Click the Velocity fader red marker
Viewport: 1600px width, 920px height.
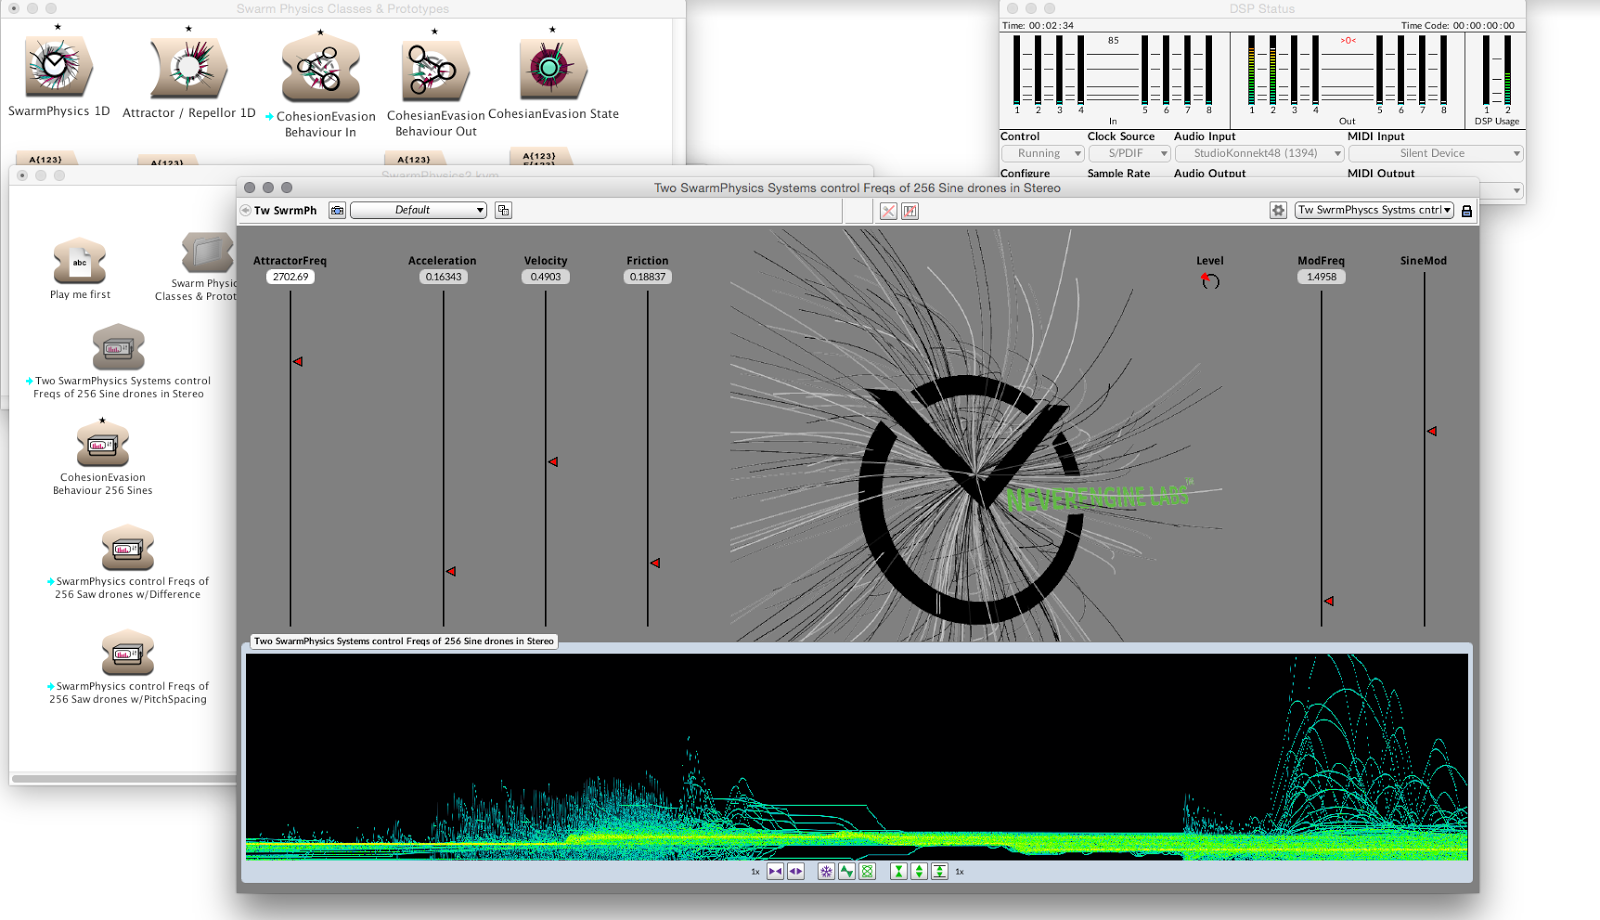click(x=553, y=462)
